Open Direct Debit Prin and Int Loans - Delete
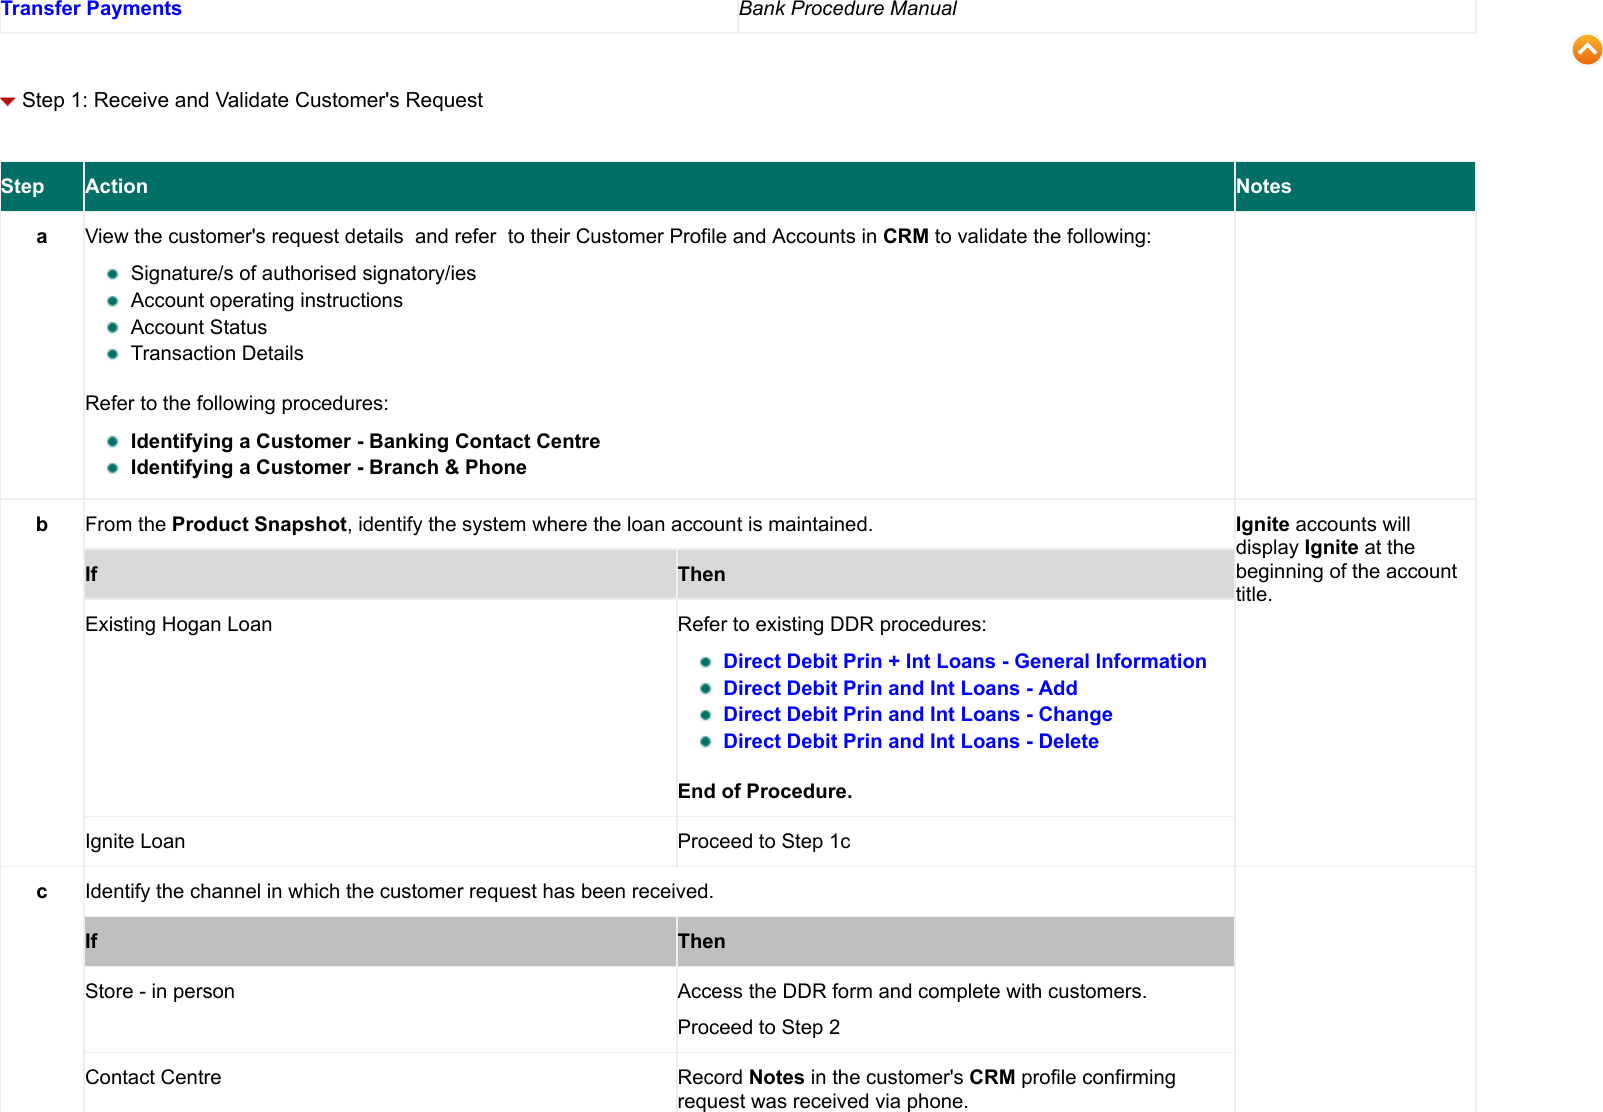This screenshot has width=1603, height=1112. 910,741
